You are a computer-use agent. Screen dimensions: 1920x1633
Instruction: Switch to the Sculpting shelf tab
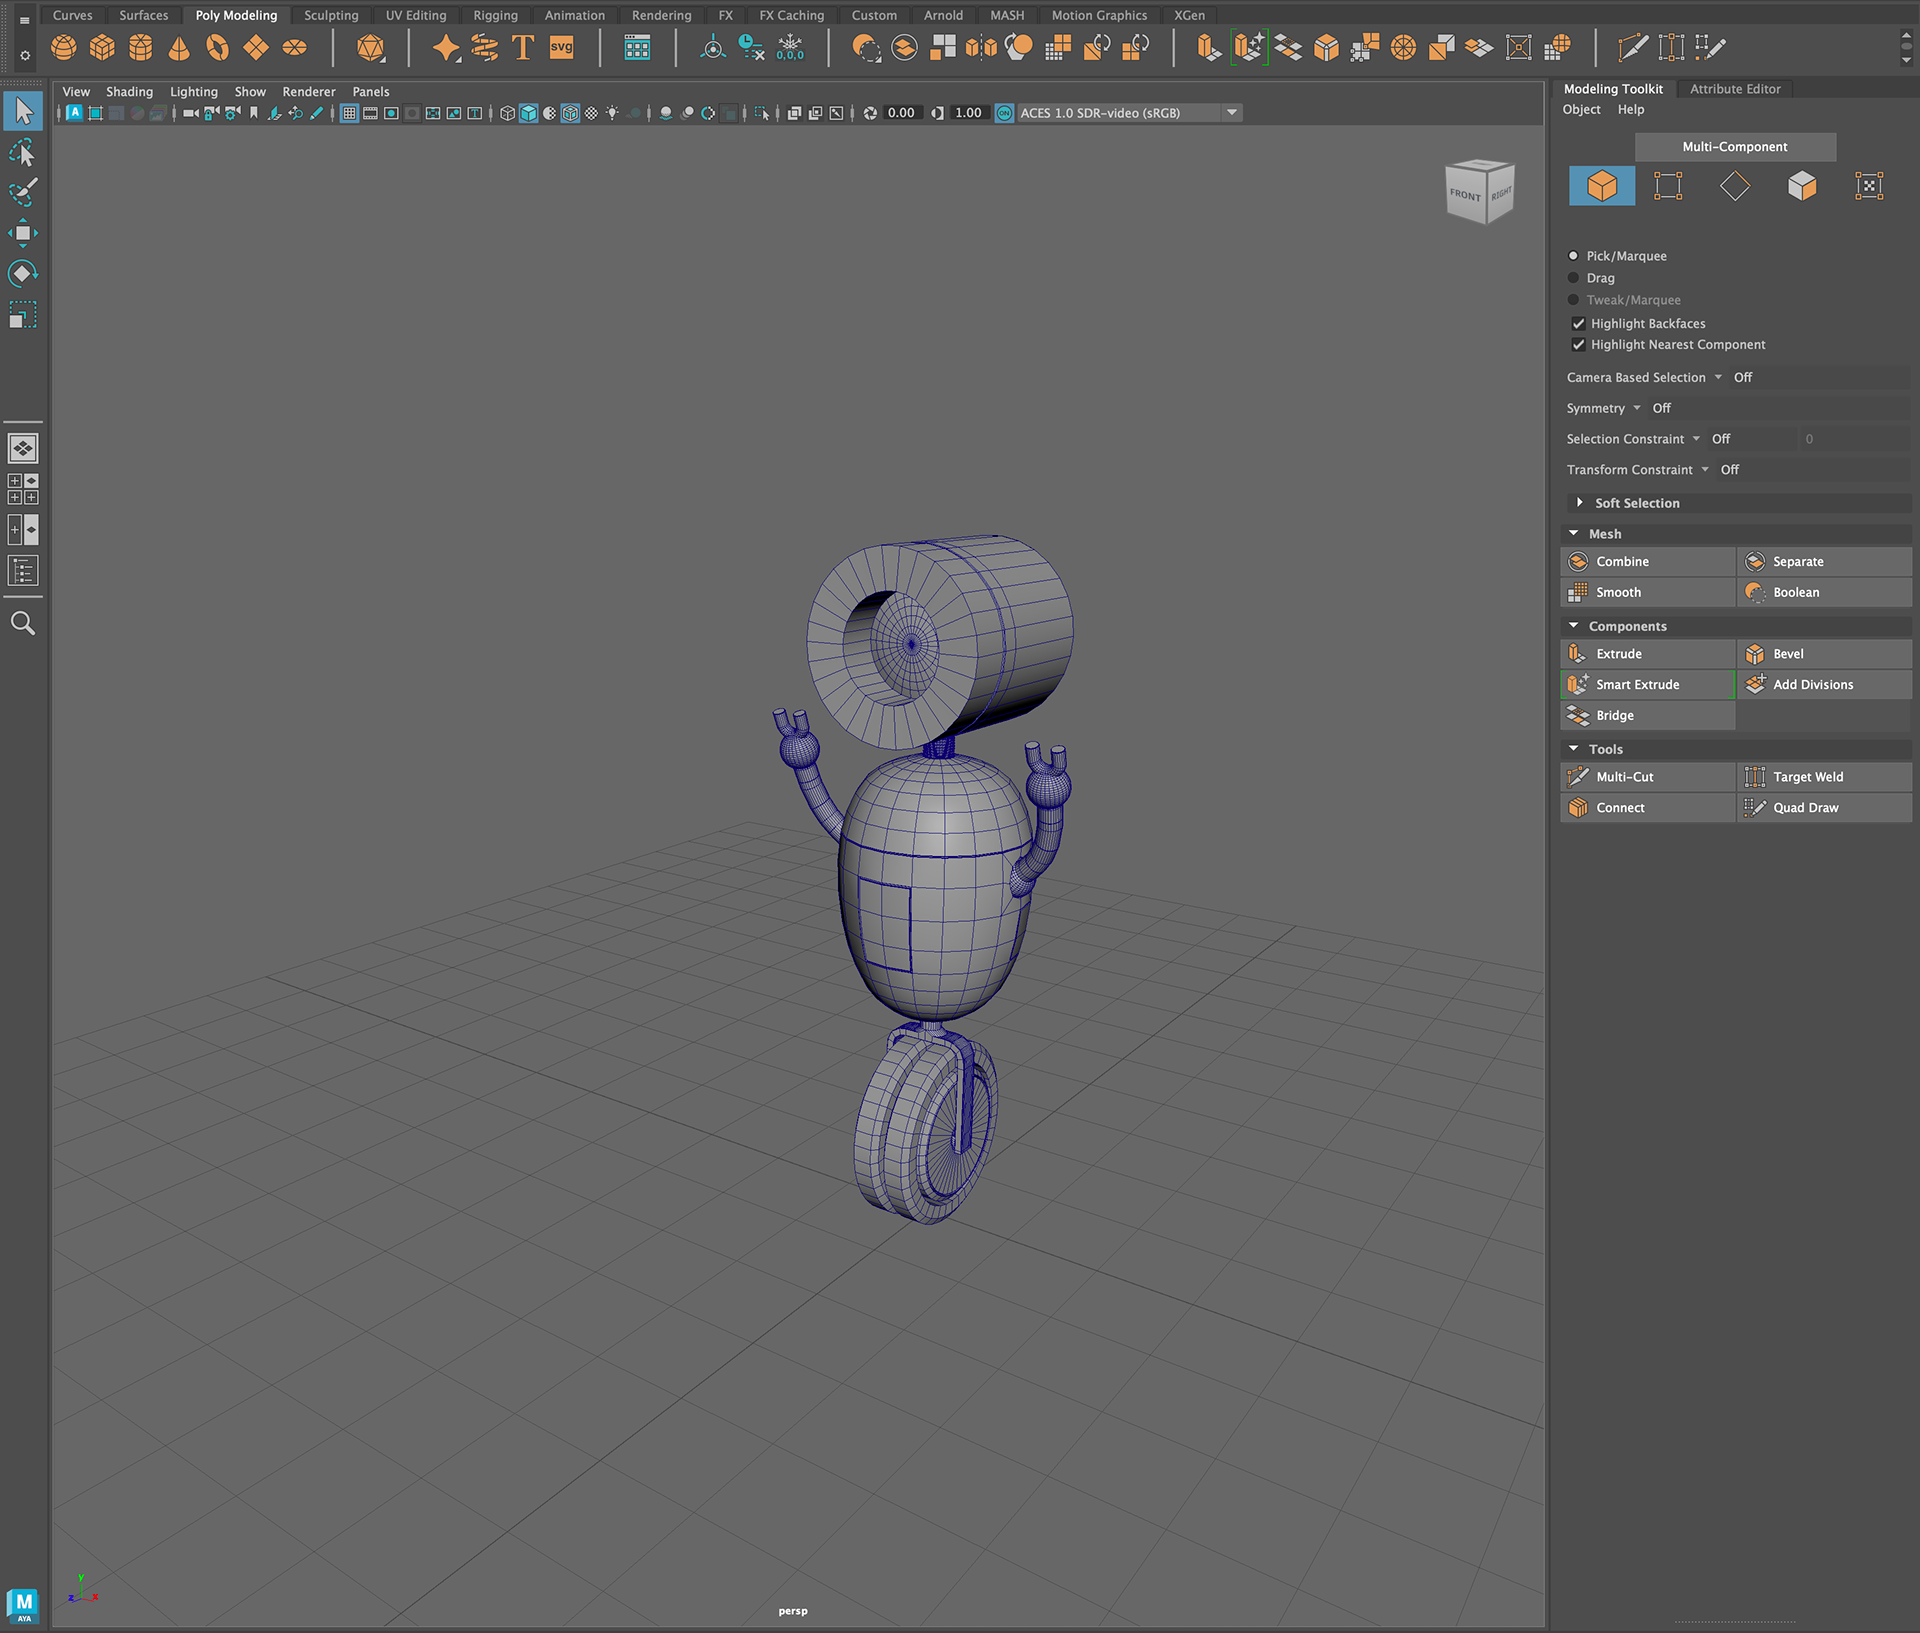coord(331,15)
